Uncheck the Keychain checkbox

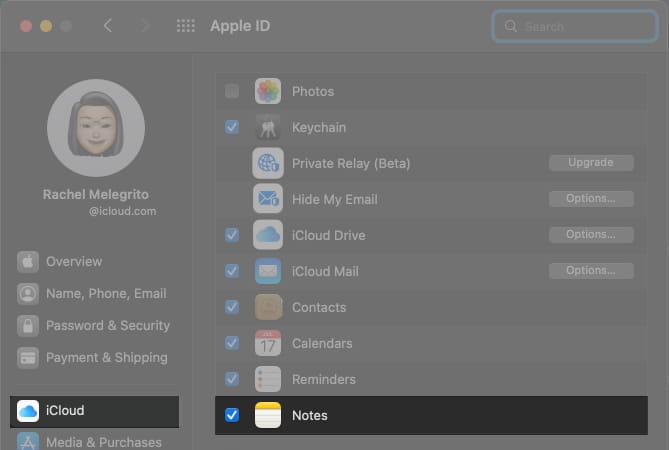pyautogui.click(x=232, y=127)
